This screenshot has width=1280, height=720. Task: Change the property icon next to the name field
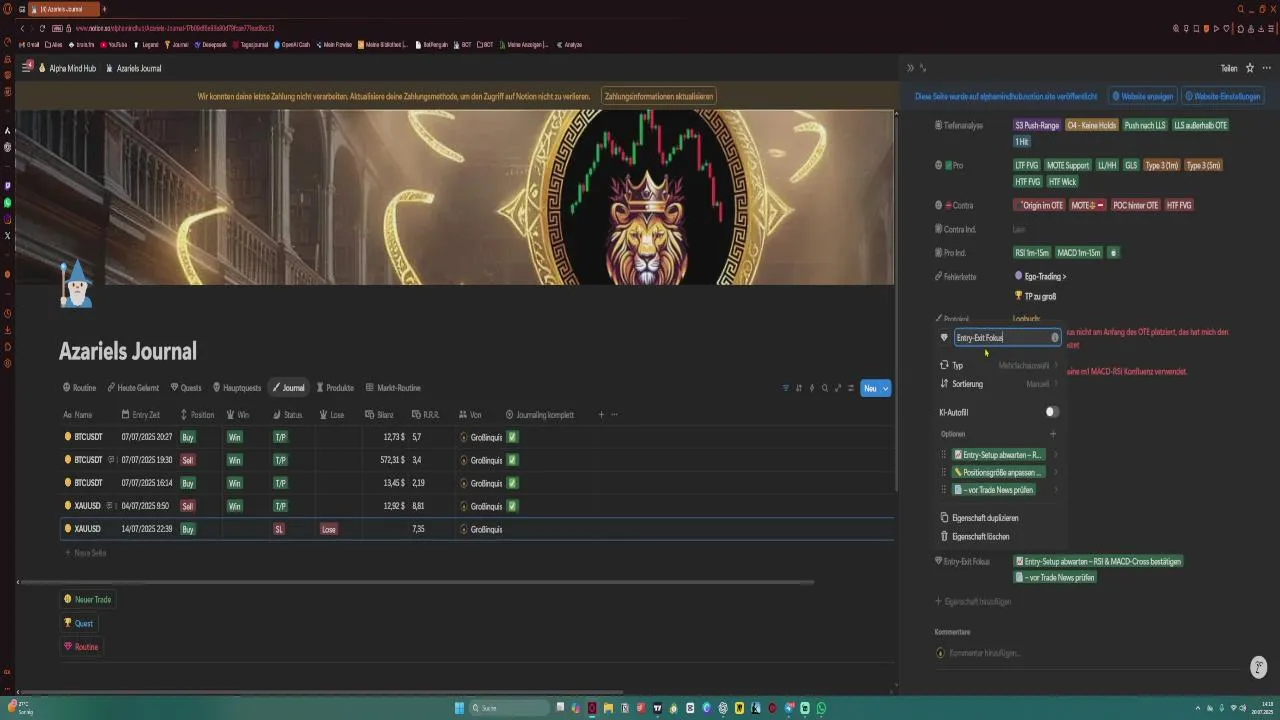(944, 338)
